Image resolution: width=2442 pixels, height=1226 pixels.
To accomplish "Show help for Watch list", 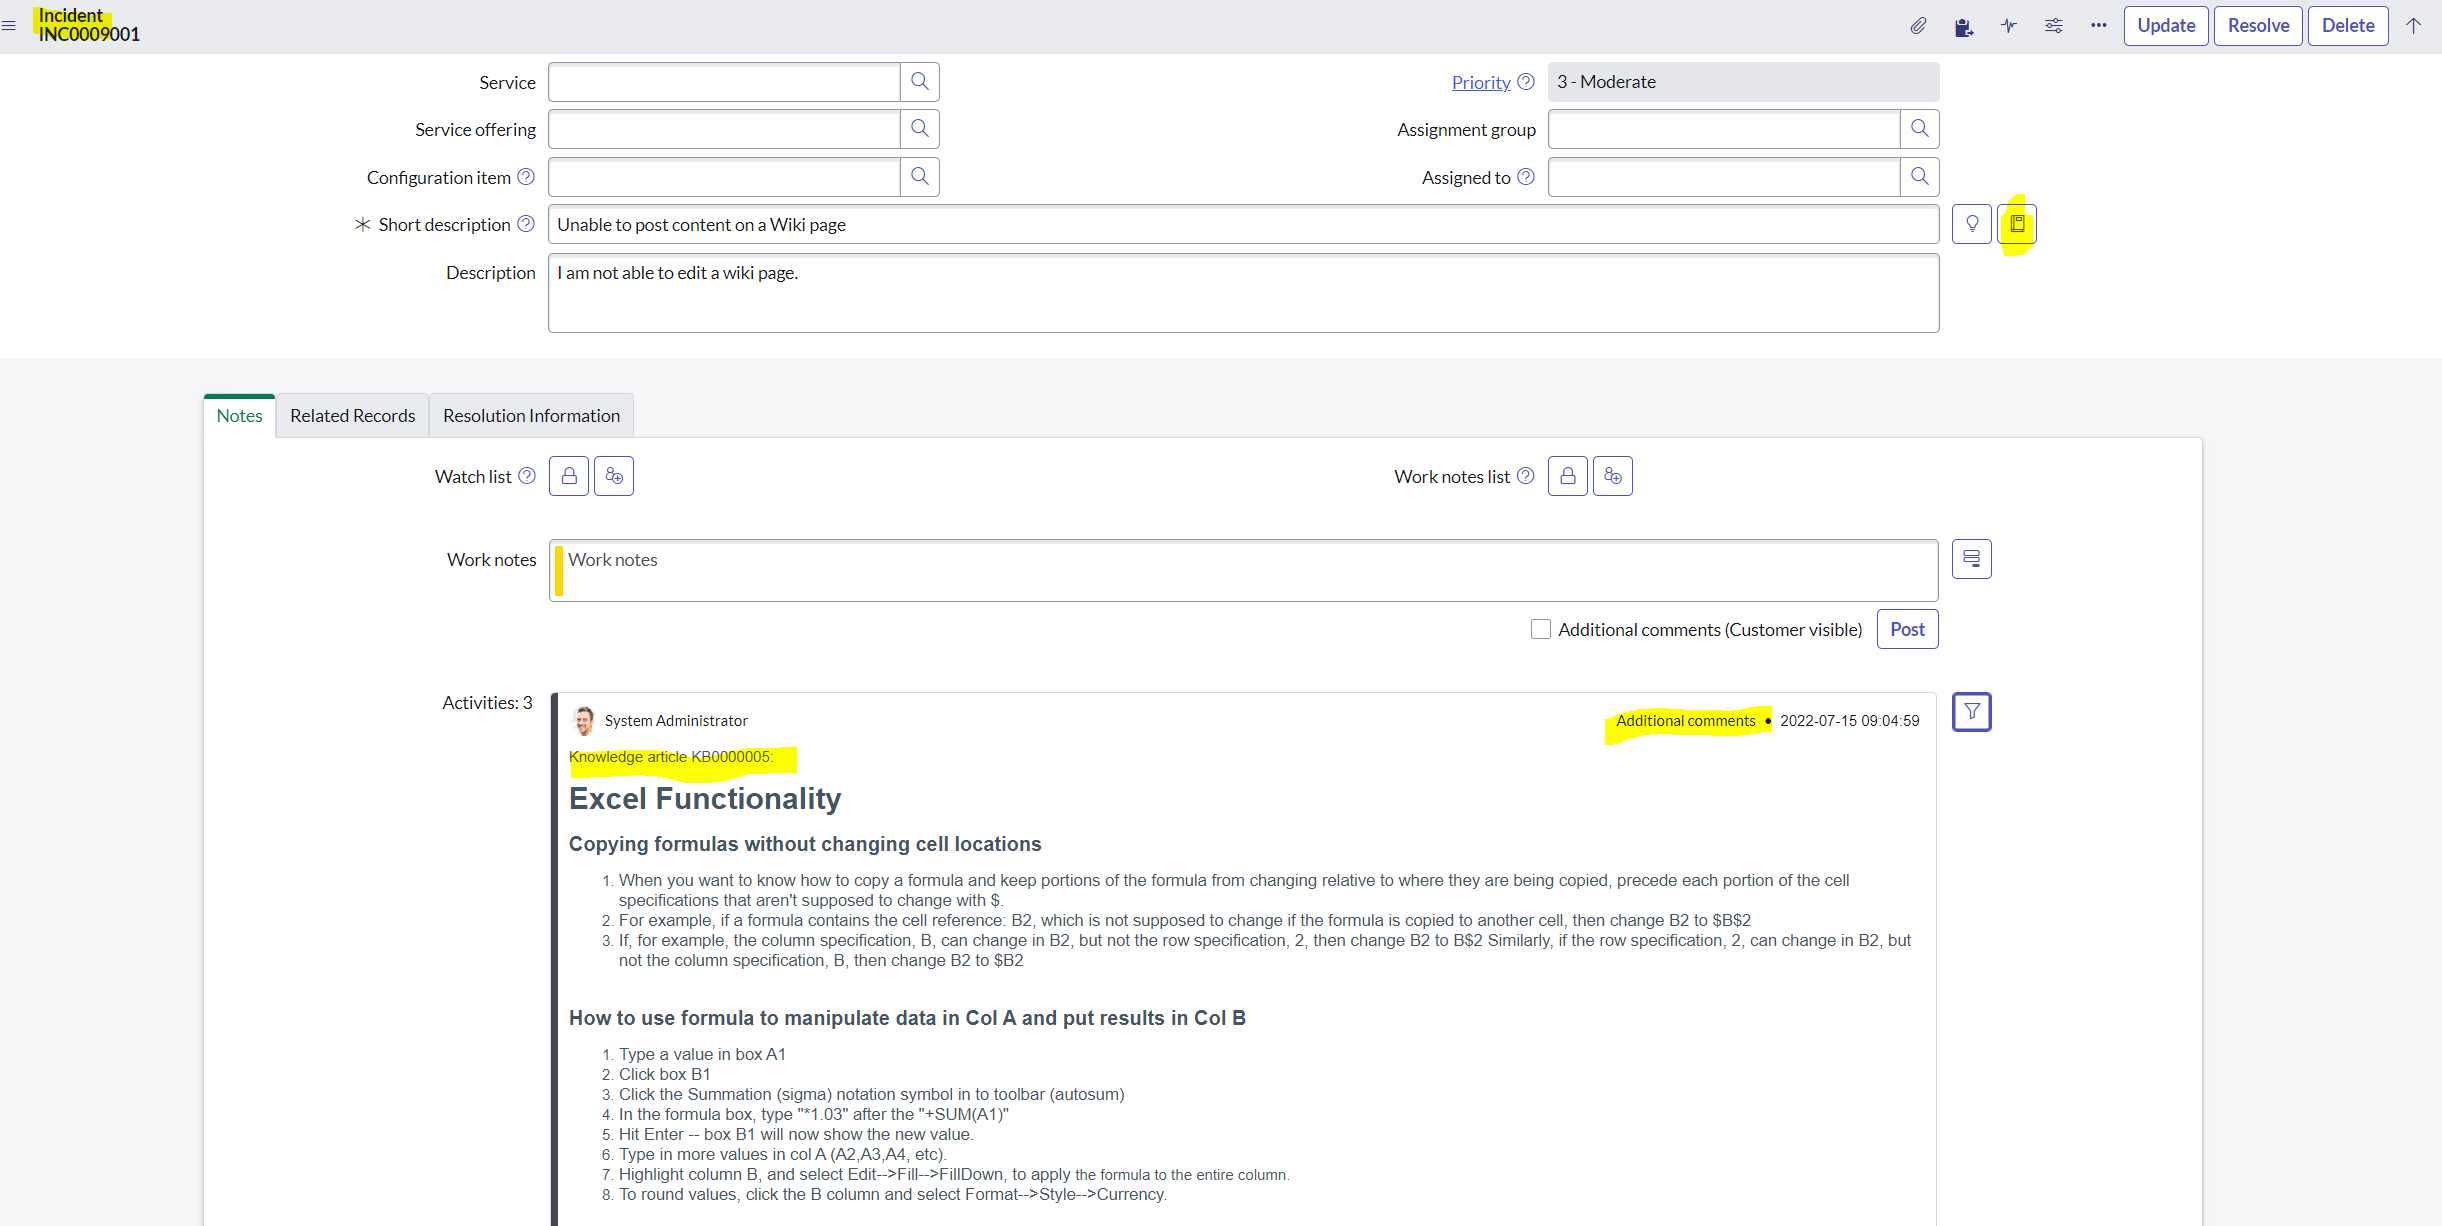I will pos(527,476).
